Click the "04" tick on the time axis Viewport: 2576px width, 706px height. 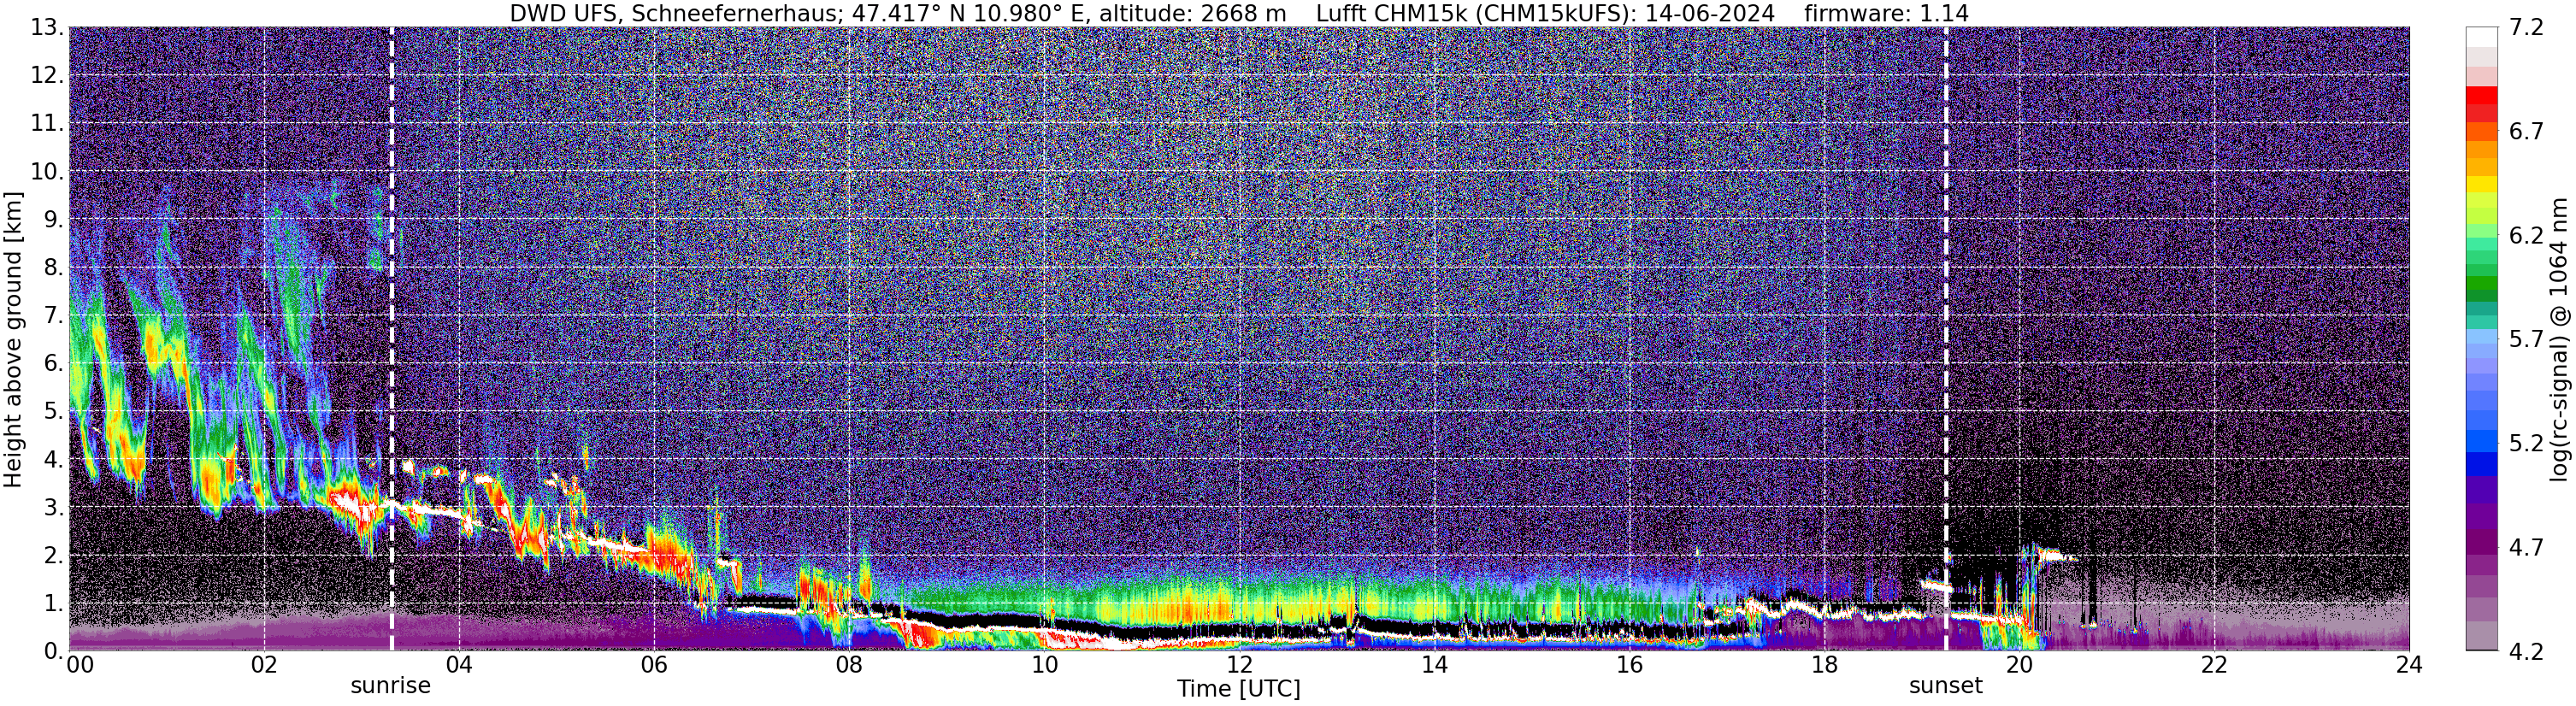pyautogui.click(x=458, y=665)
